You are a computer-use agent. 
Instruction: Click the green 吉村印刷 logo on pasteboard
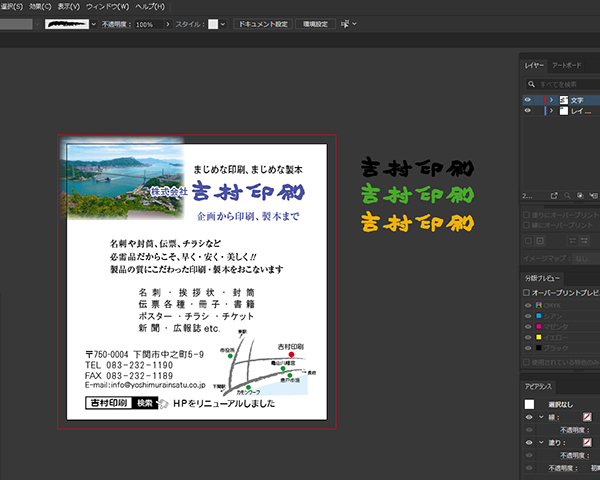tap(417, 194)
